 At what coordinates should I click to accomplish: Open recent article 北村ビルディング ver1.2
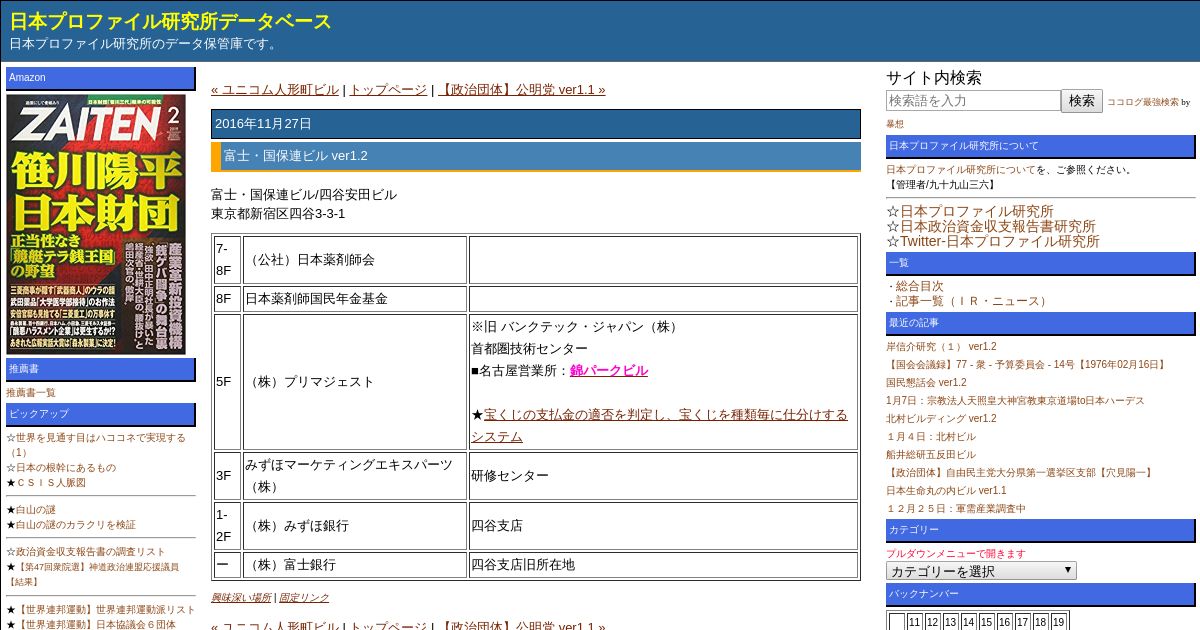point(941,419)
